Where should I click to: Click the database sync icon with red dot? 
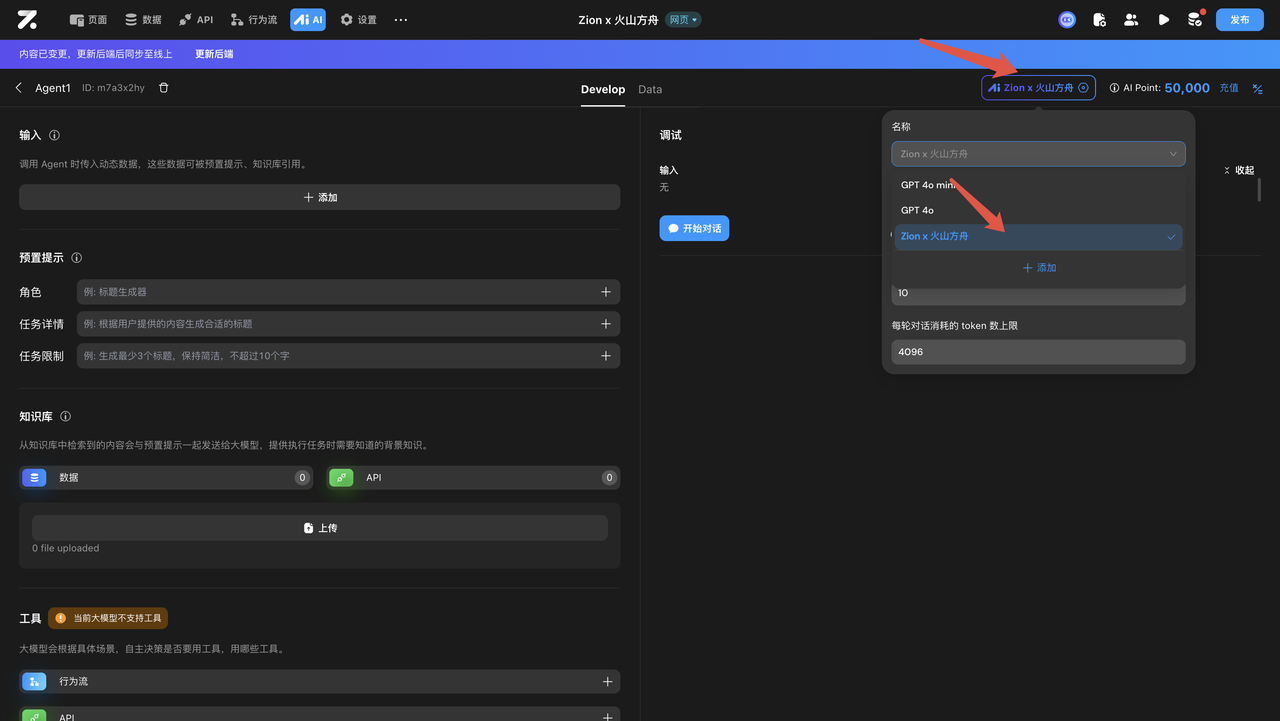click(1195, 19)
